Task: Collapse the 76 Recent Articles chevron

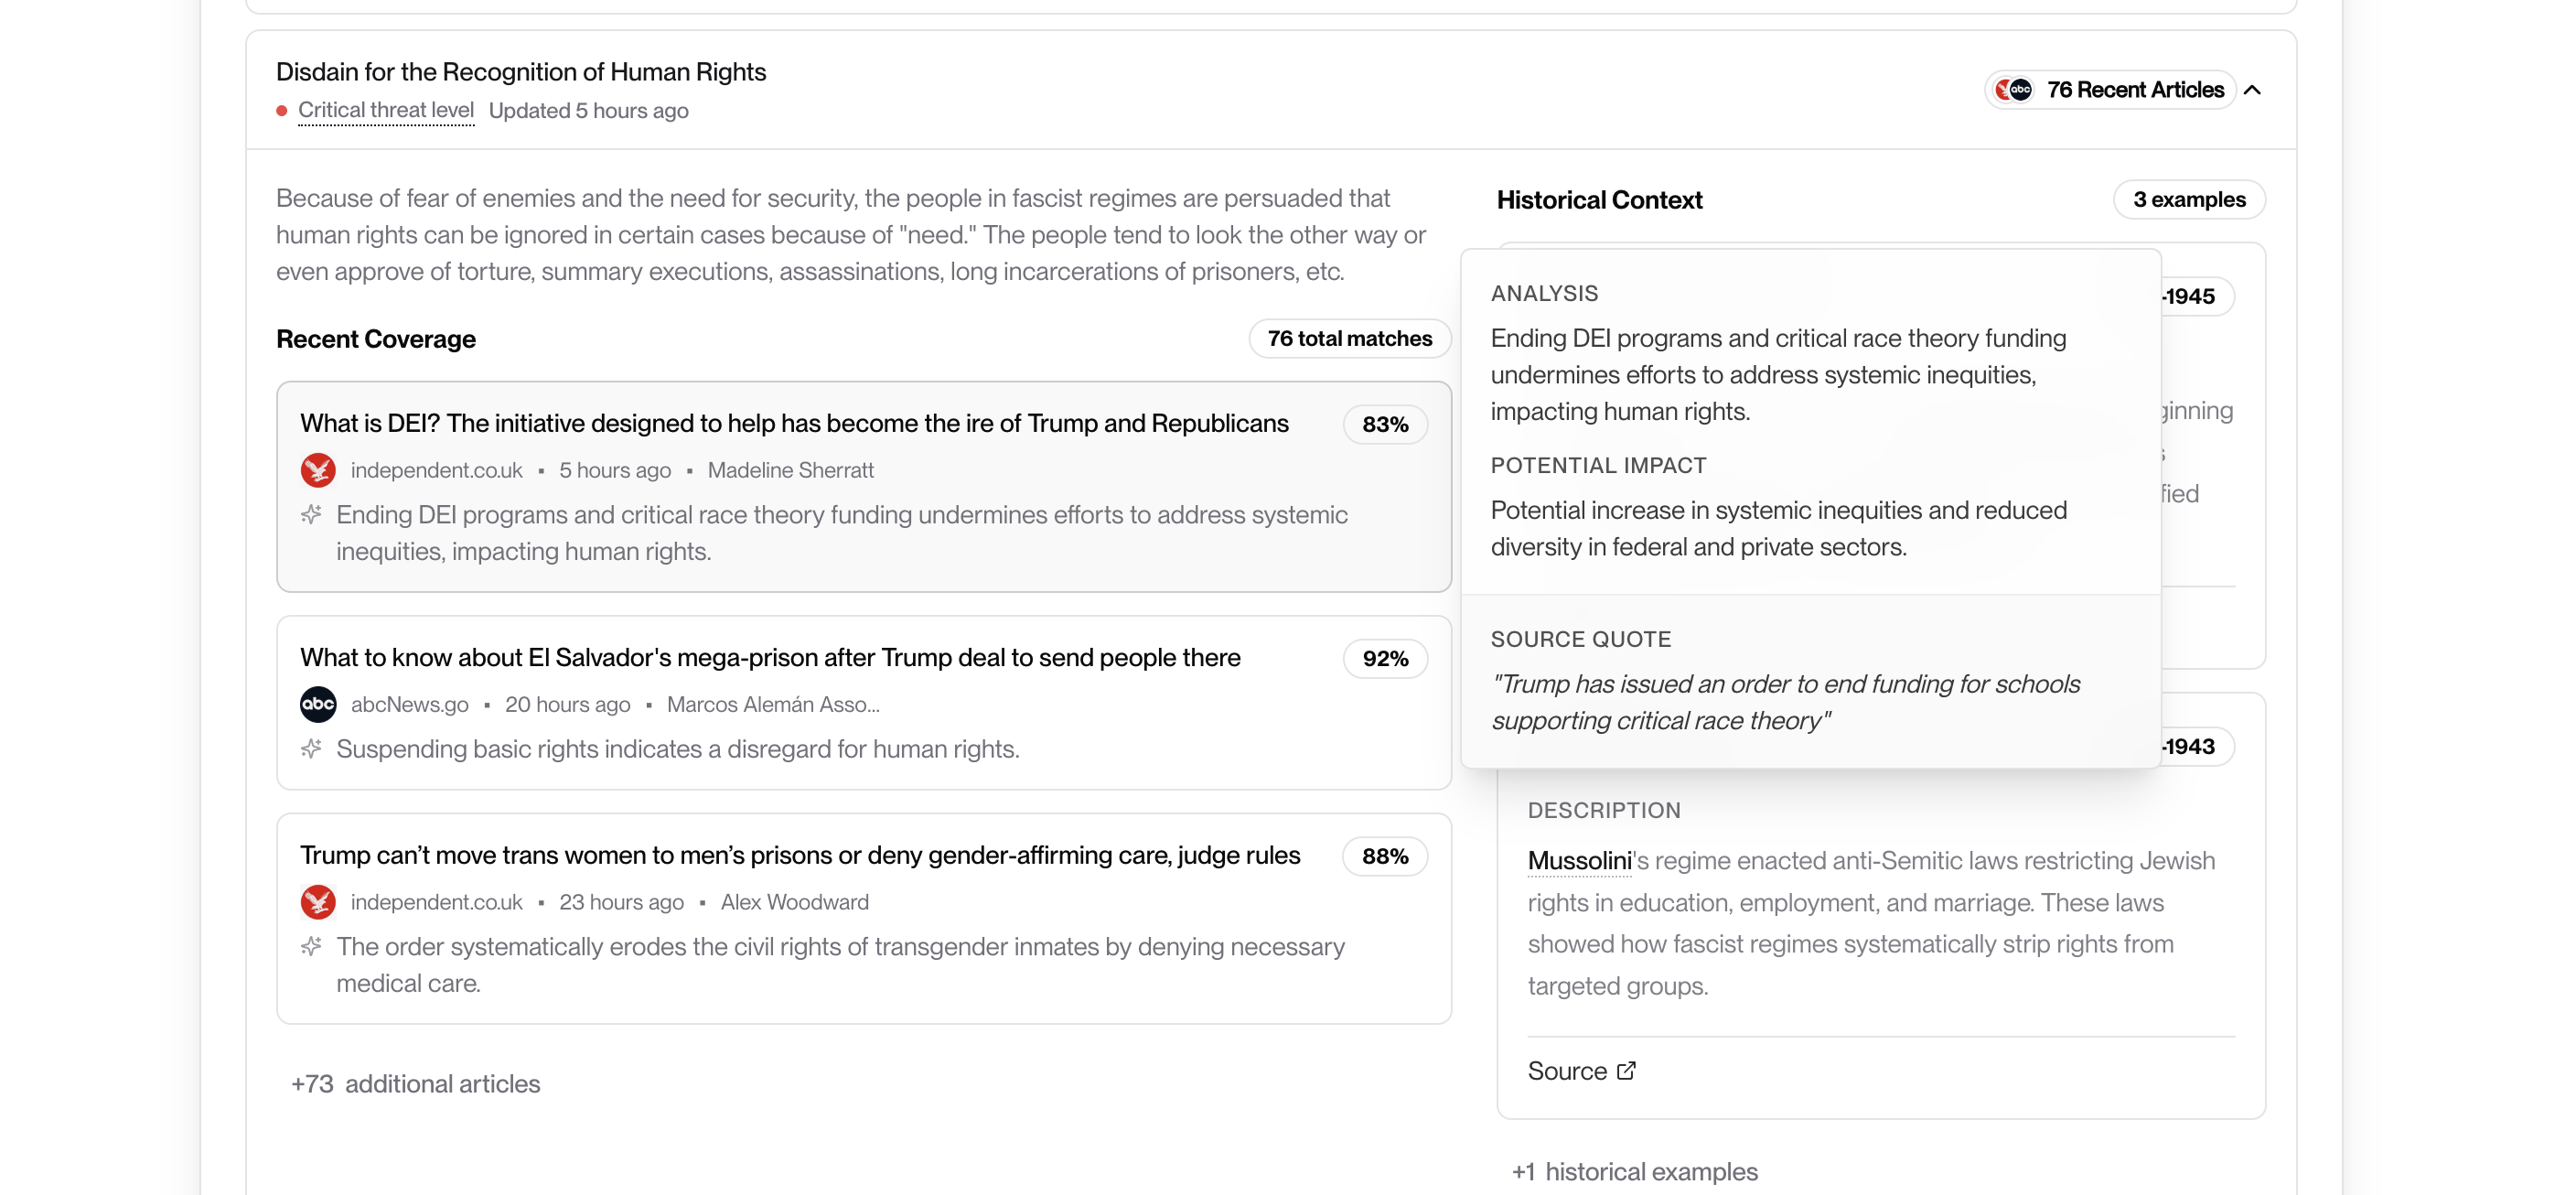Action: tap(2252, 90)
